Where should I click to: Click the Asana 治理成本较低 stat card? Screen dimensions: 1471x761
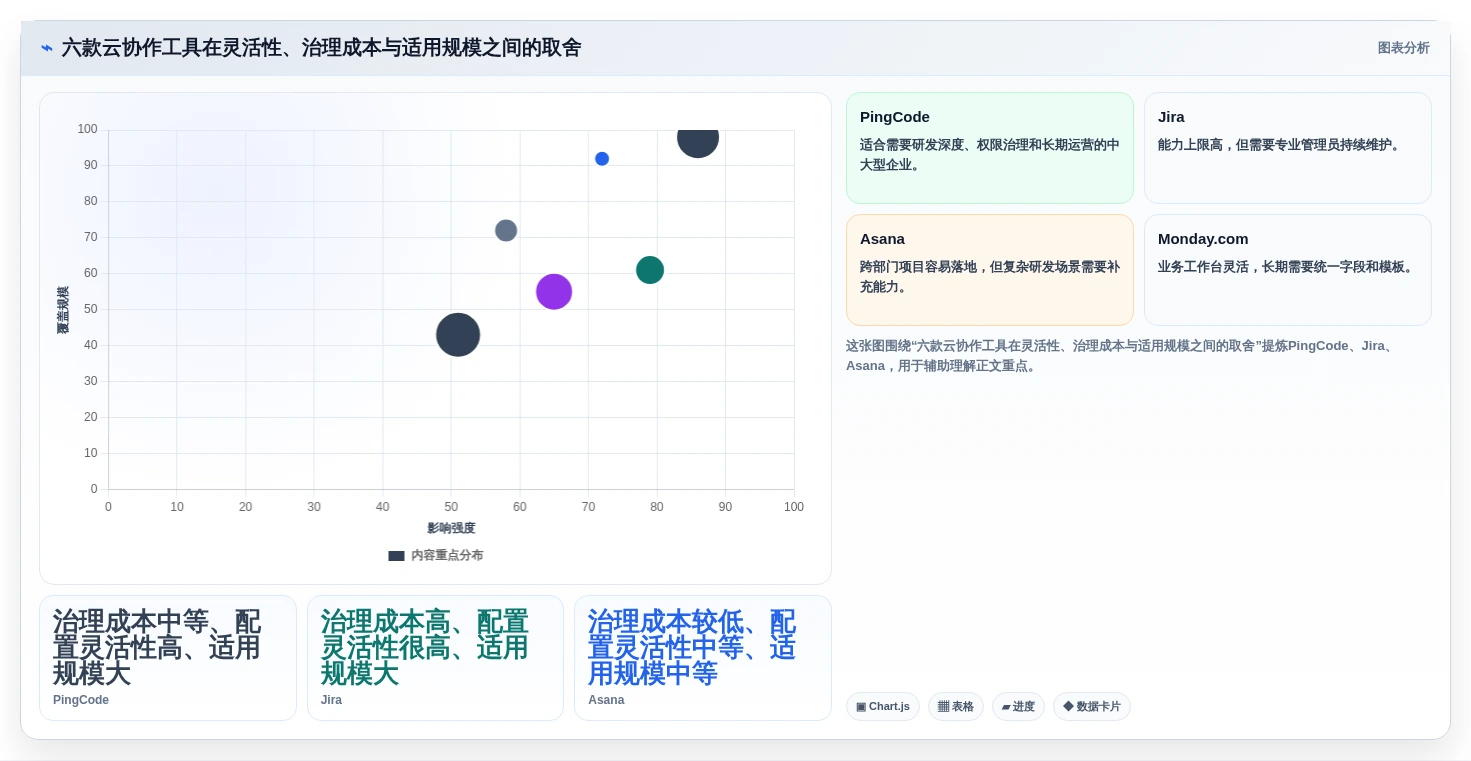point(703,658)
